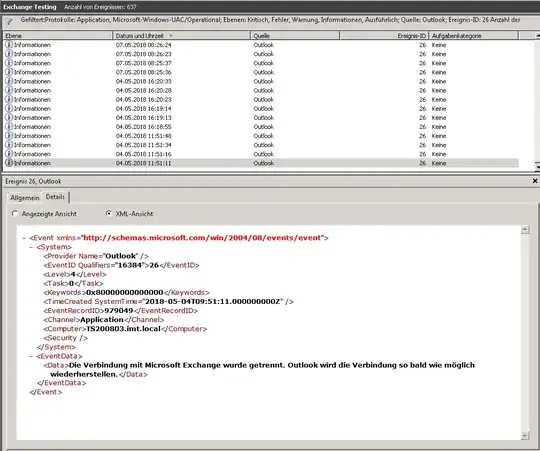
Task: Click info icon of 04.05.2018 16:20:28 row
Action: click(9, 90)
